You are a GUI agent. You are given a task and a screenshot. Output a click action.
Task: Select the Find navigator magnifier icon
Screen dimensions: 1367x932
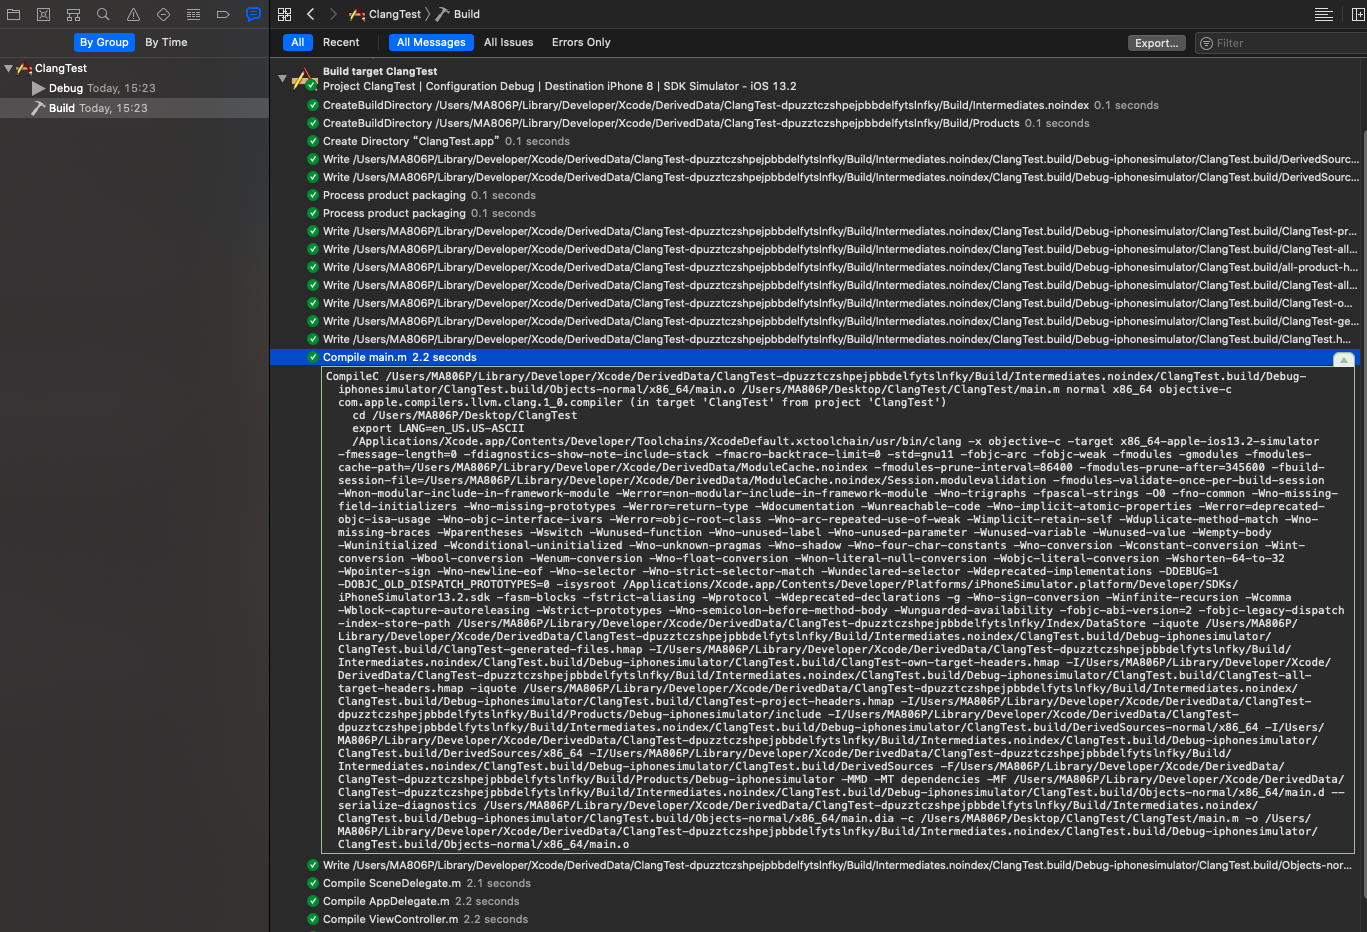(102, 14)
